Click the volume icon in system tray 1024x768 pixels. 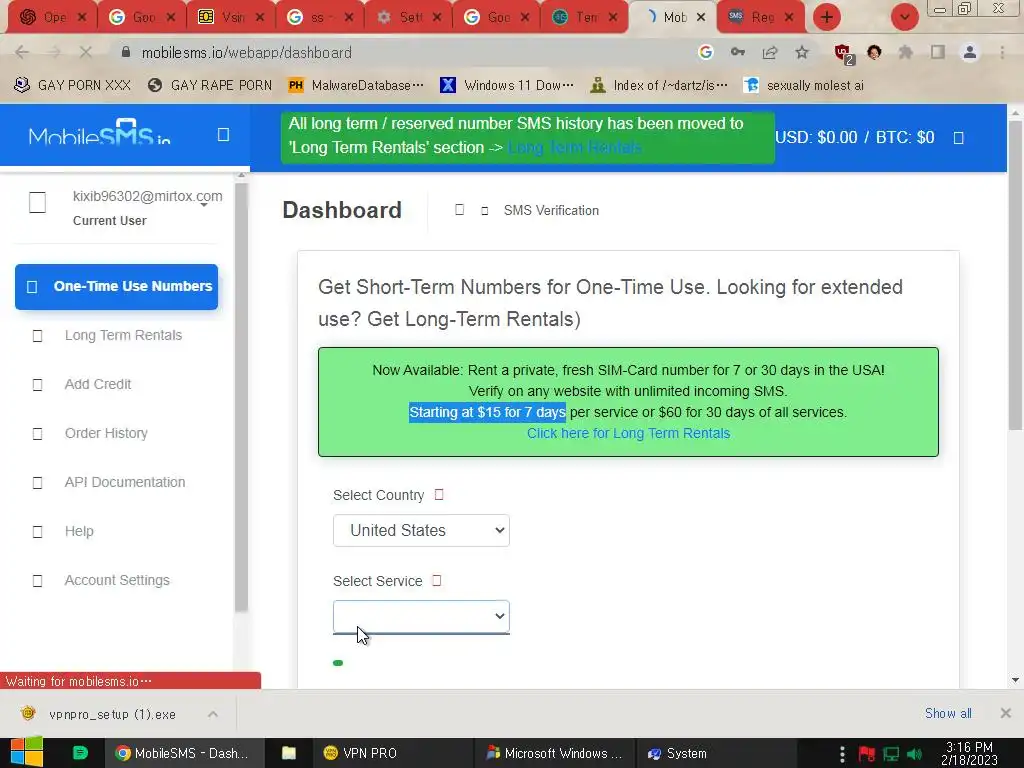point(915,754)
